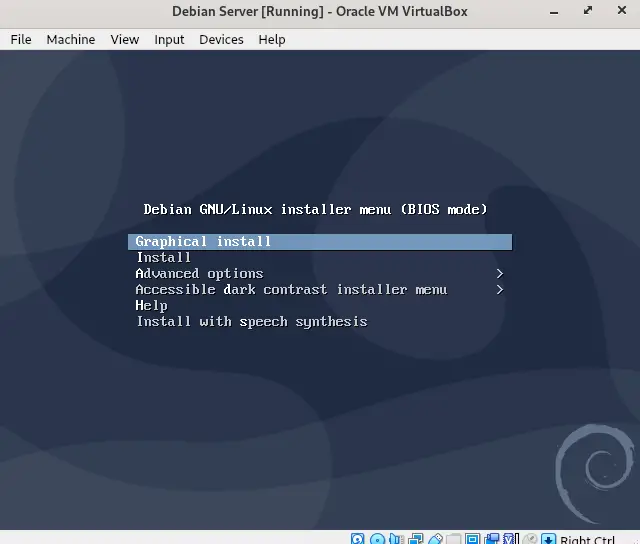Click the USB devices status icon

pos(436,539)
